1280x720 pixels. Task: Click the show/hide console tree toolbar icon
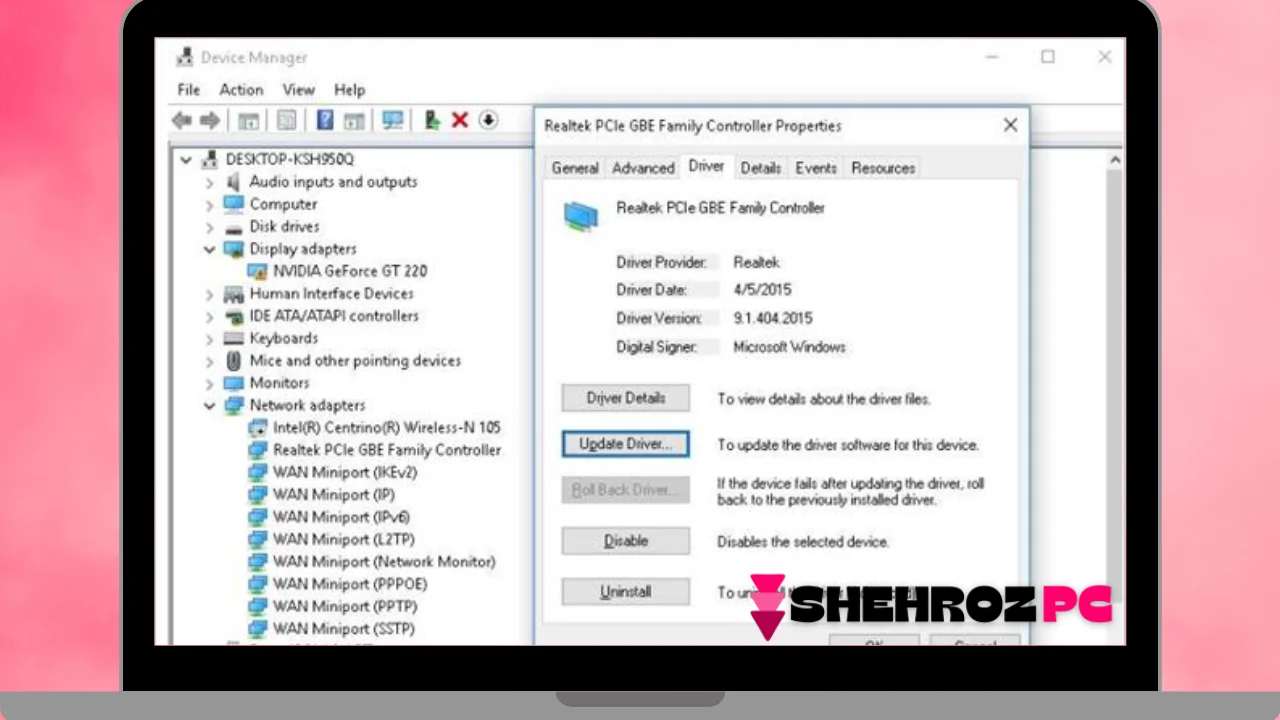pos(249,120)
